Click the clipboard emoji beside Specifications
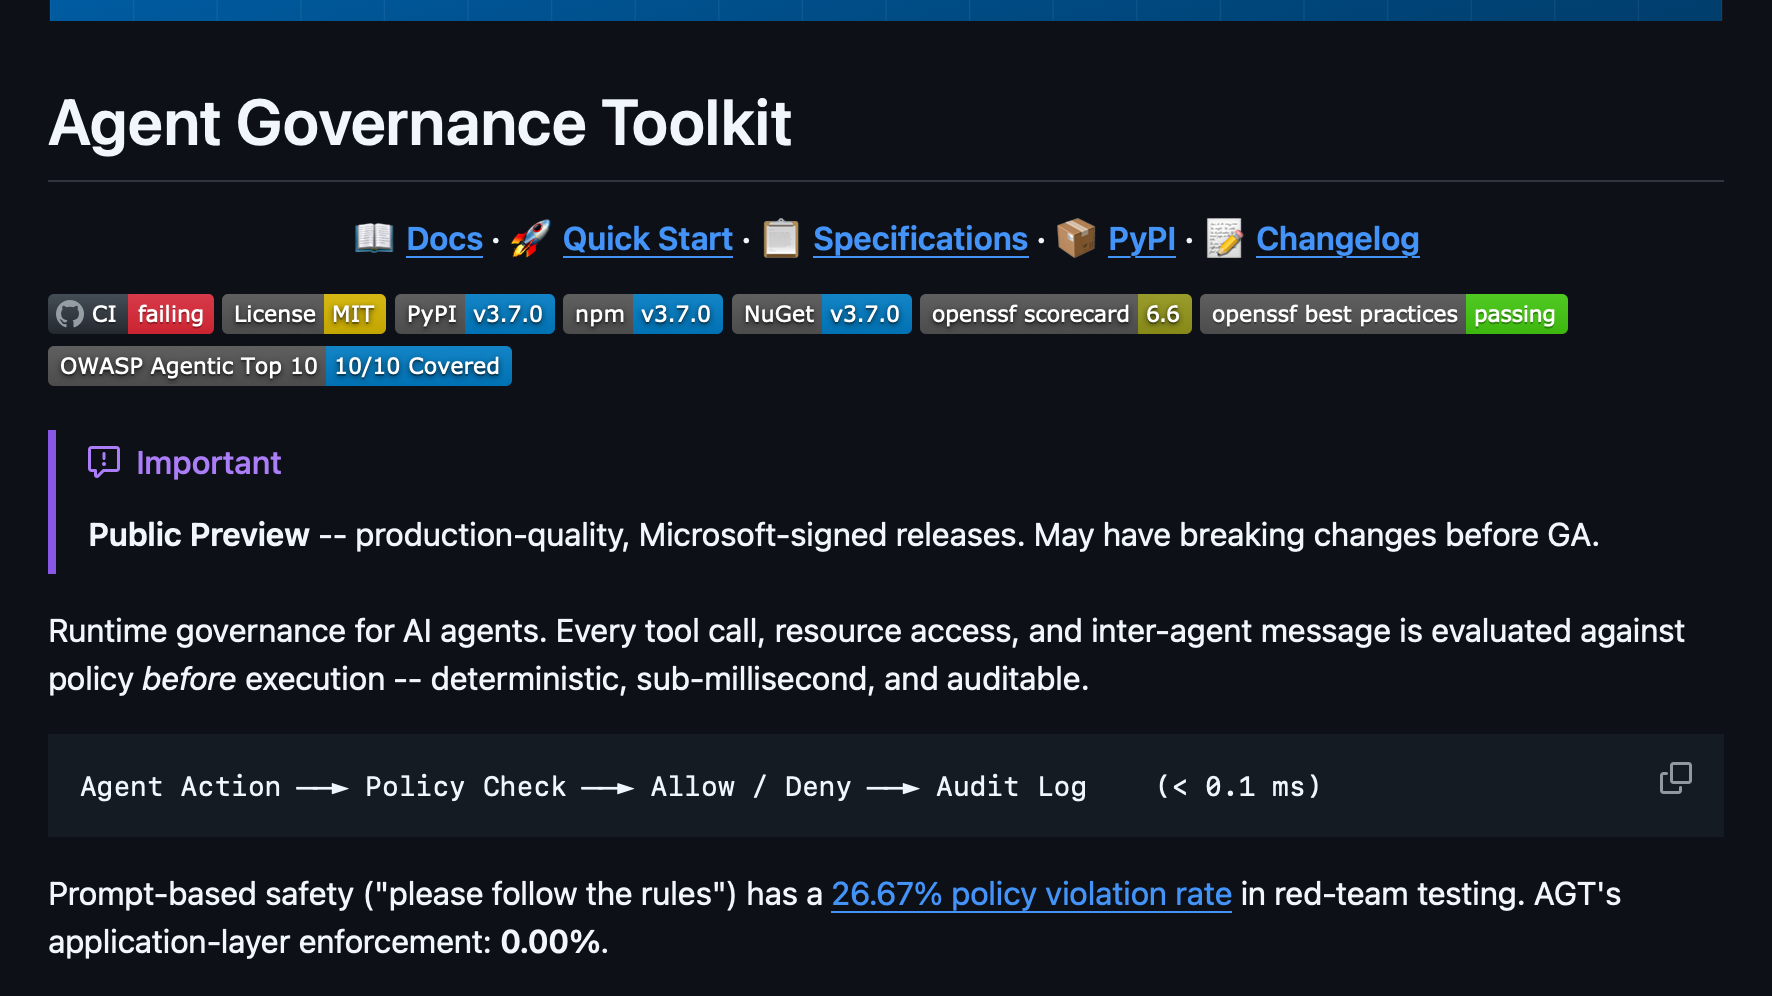 [x=781, y=238]
